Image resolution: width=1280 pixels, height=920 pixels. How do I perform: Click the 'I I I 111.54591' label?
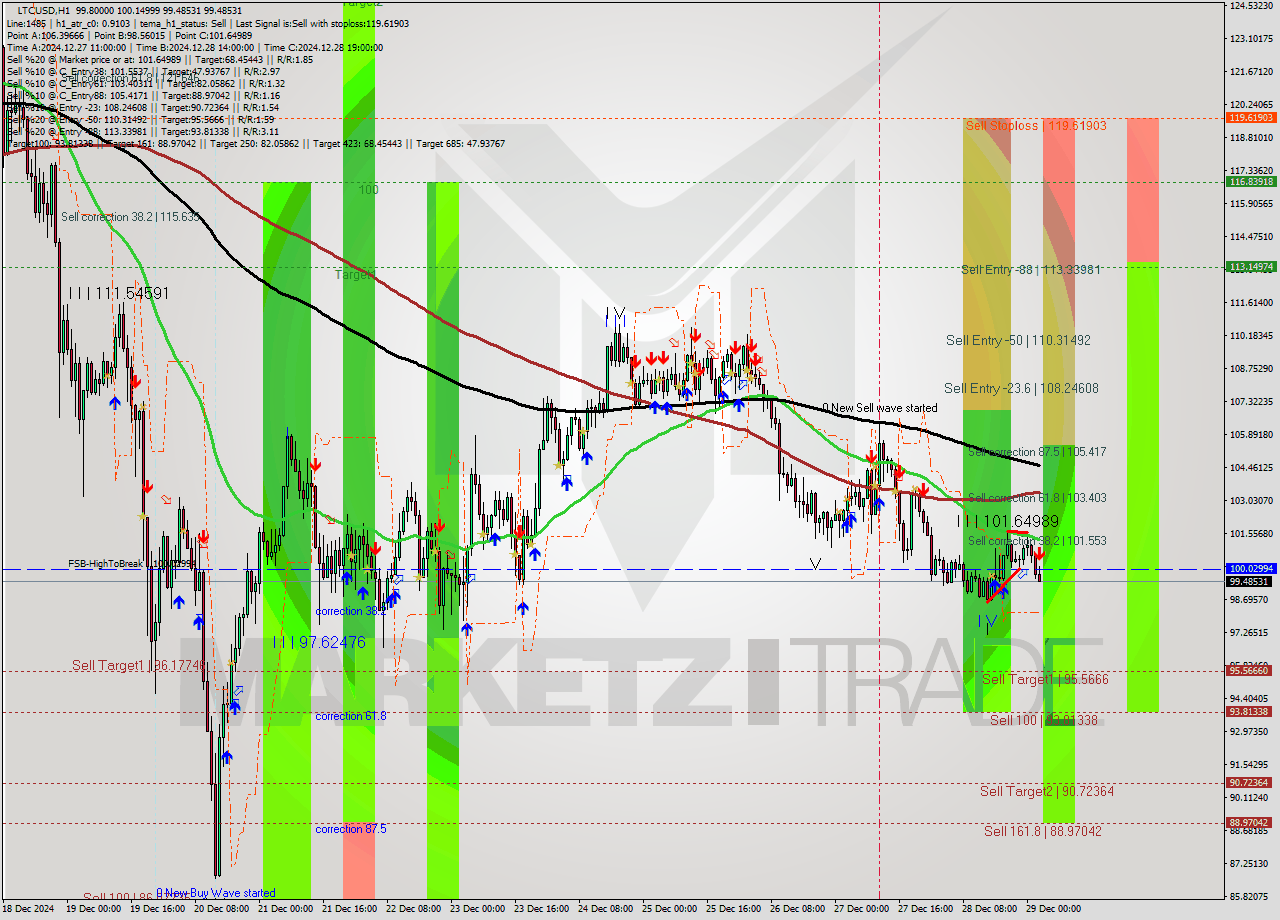pyautogui.click(x=118, y=293)
